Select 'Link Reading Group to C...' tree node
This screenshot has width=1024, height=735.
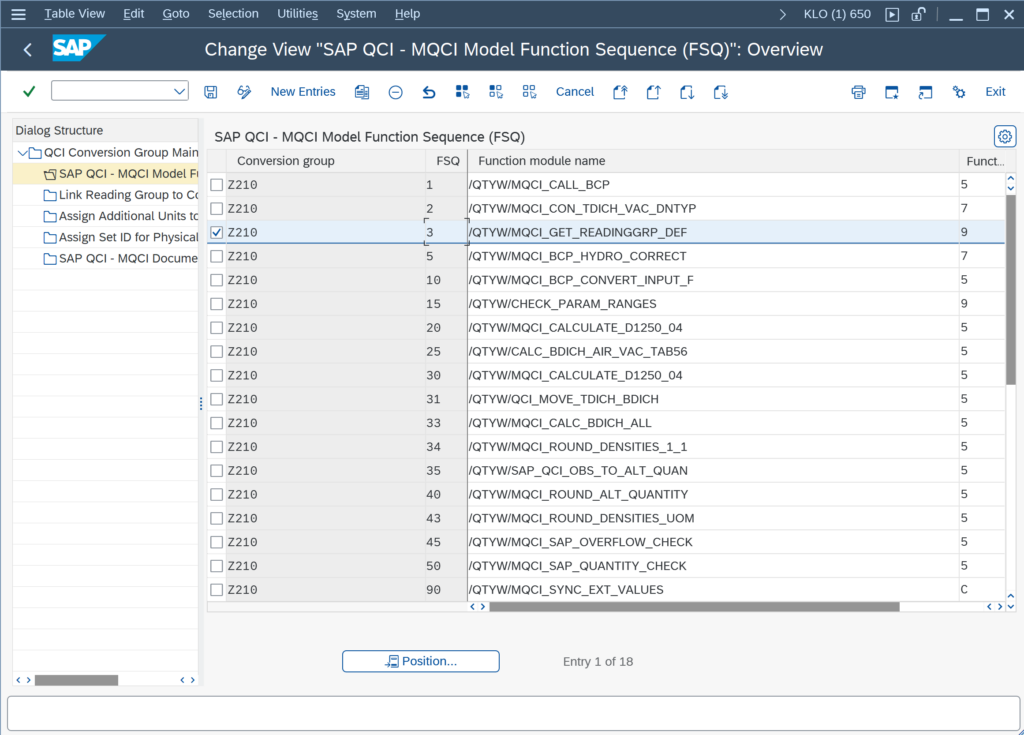(121, 195)
